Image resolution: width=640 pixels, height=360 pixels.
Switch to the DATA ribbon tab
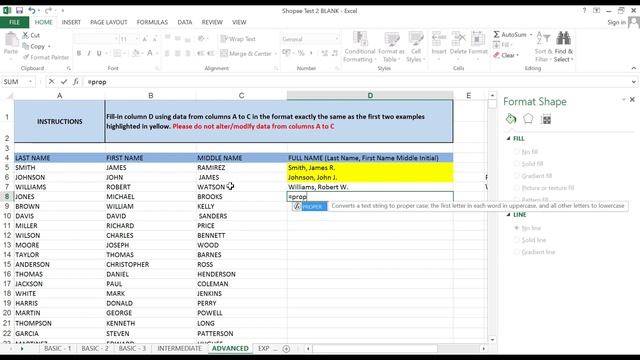[x=184, y=22]
